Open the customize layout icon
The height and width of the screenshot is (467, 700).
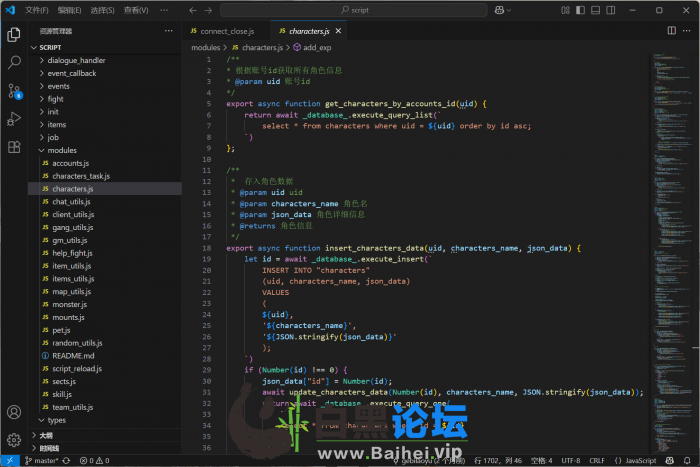pos(565,10)
